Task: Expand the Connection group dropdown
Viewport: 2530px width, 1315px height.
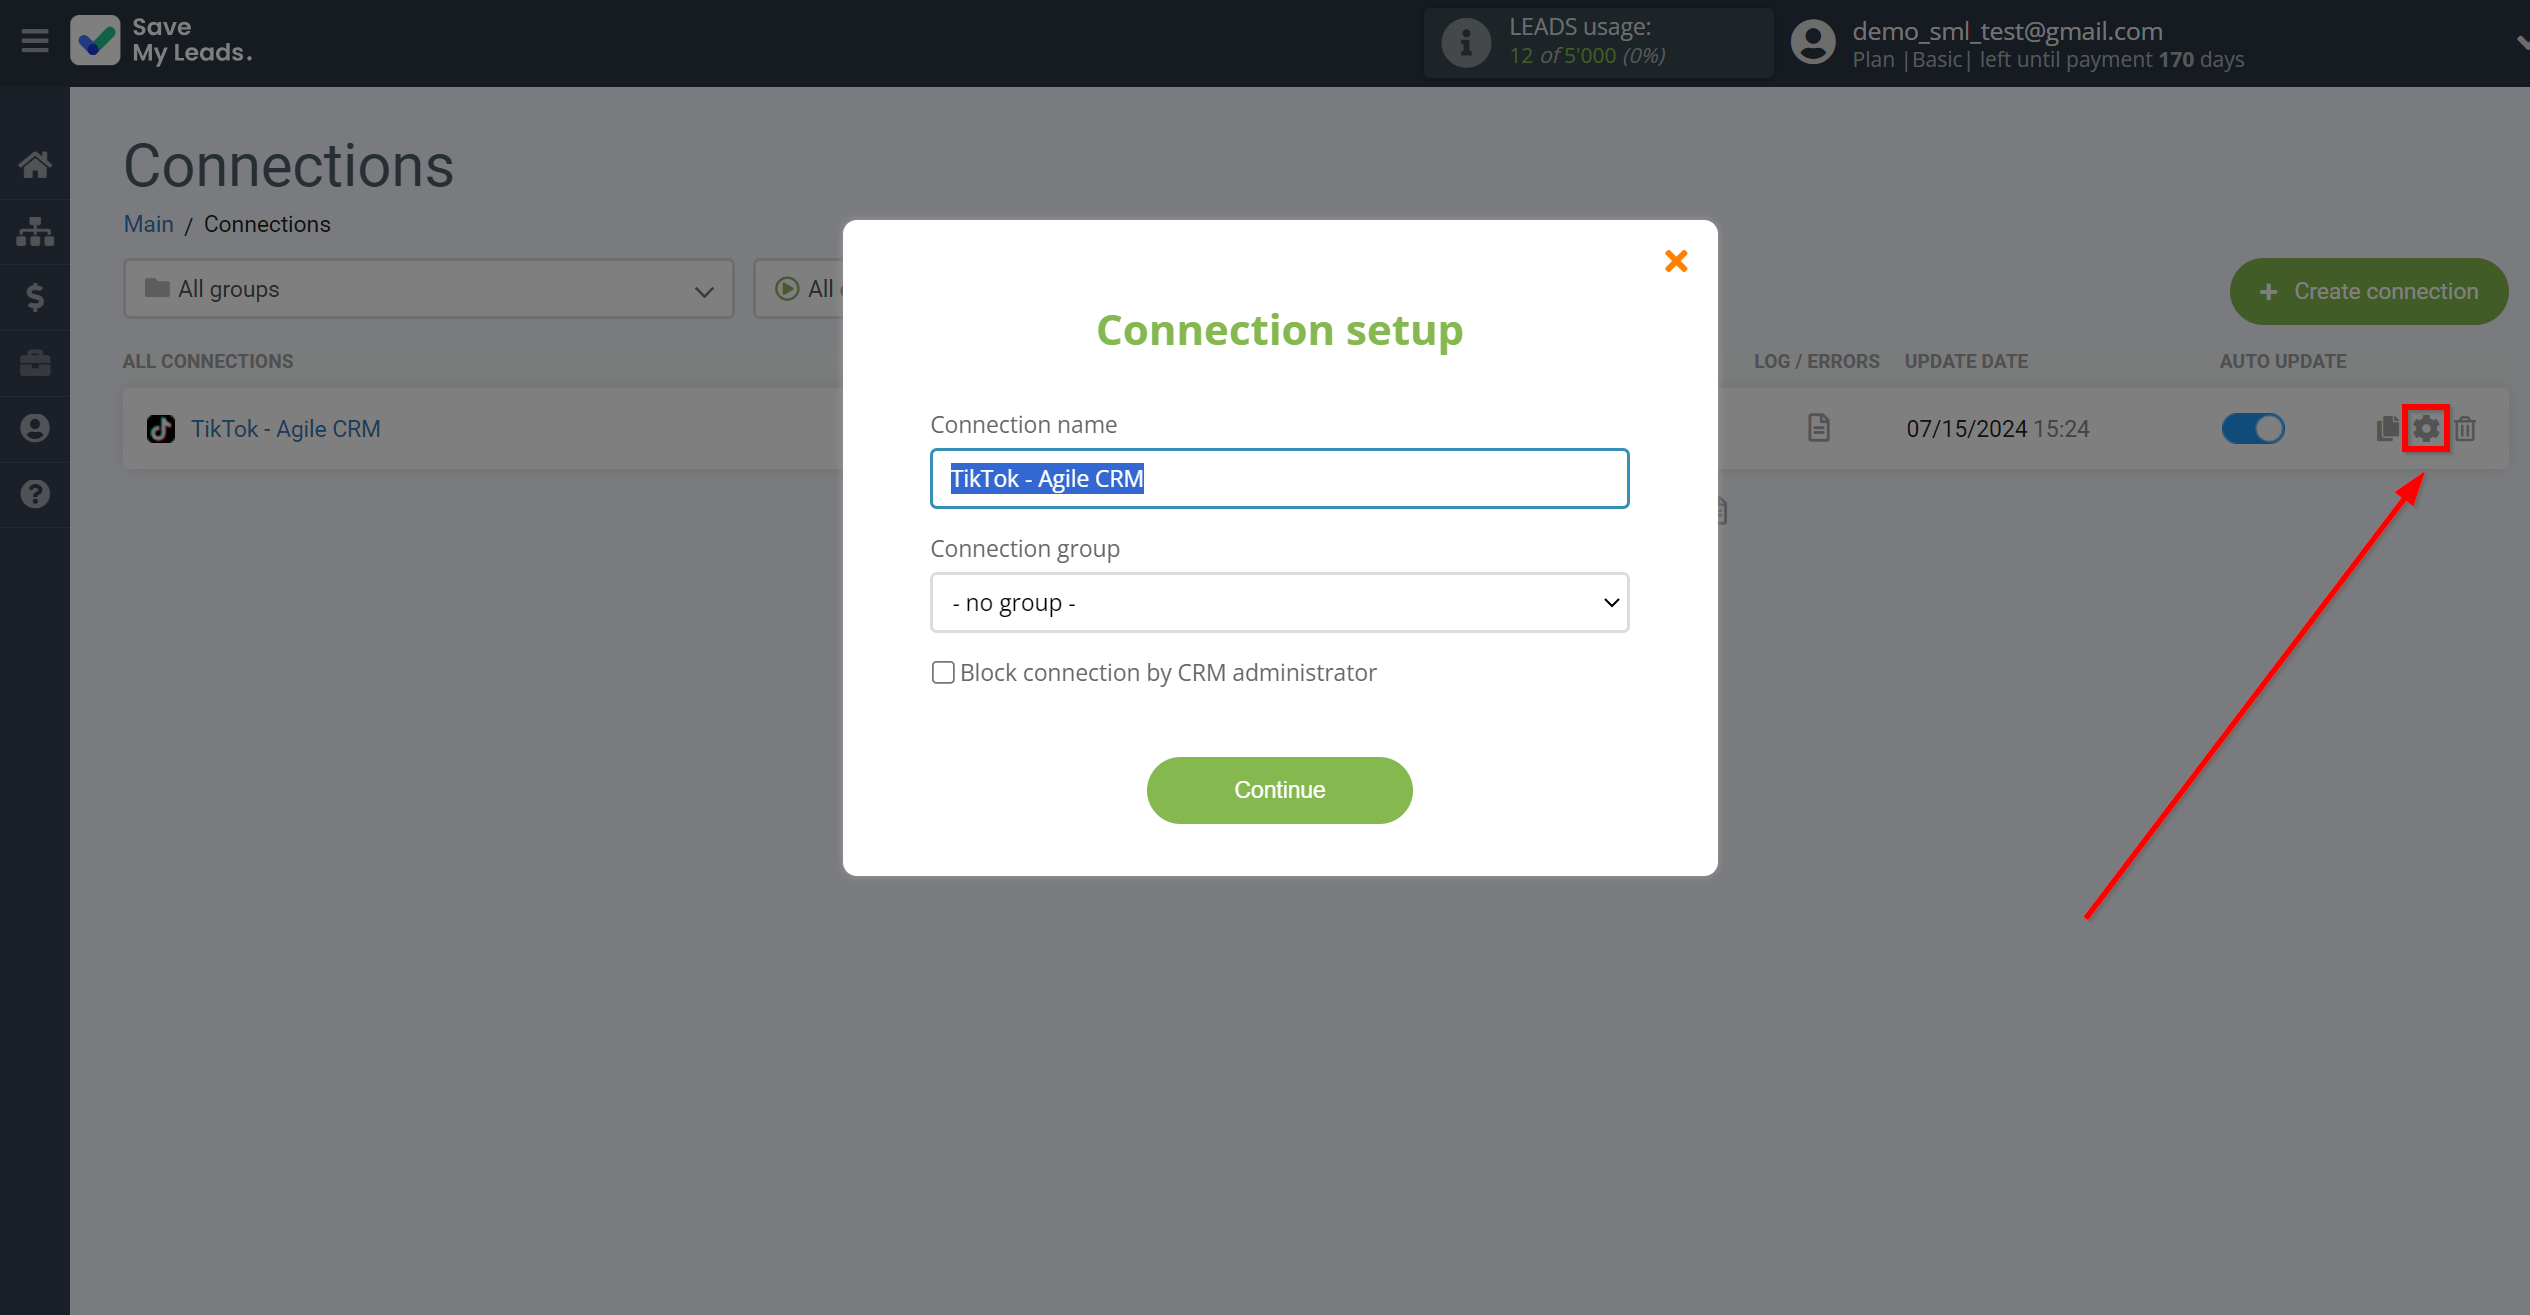Action: point(1278,601)
